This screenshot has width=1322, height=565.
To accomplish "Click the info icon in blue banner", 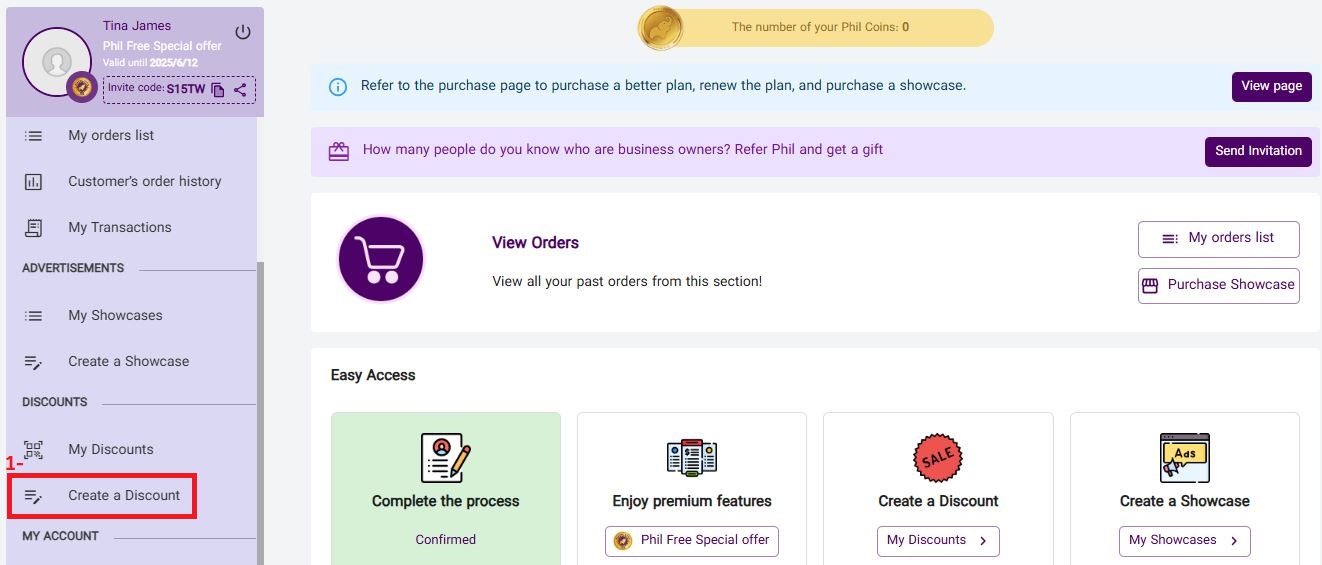I will click(338, 87).
